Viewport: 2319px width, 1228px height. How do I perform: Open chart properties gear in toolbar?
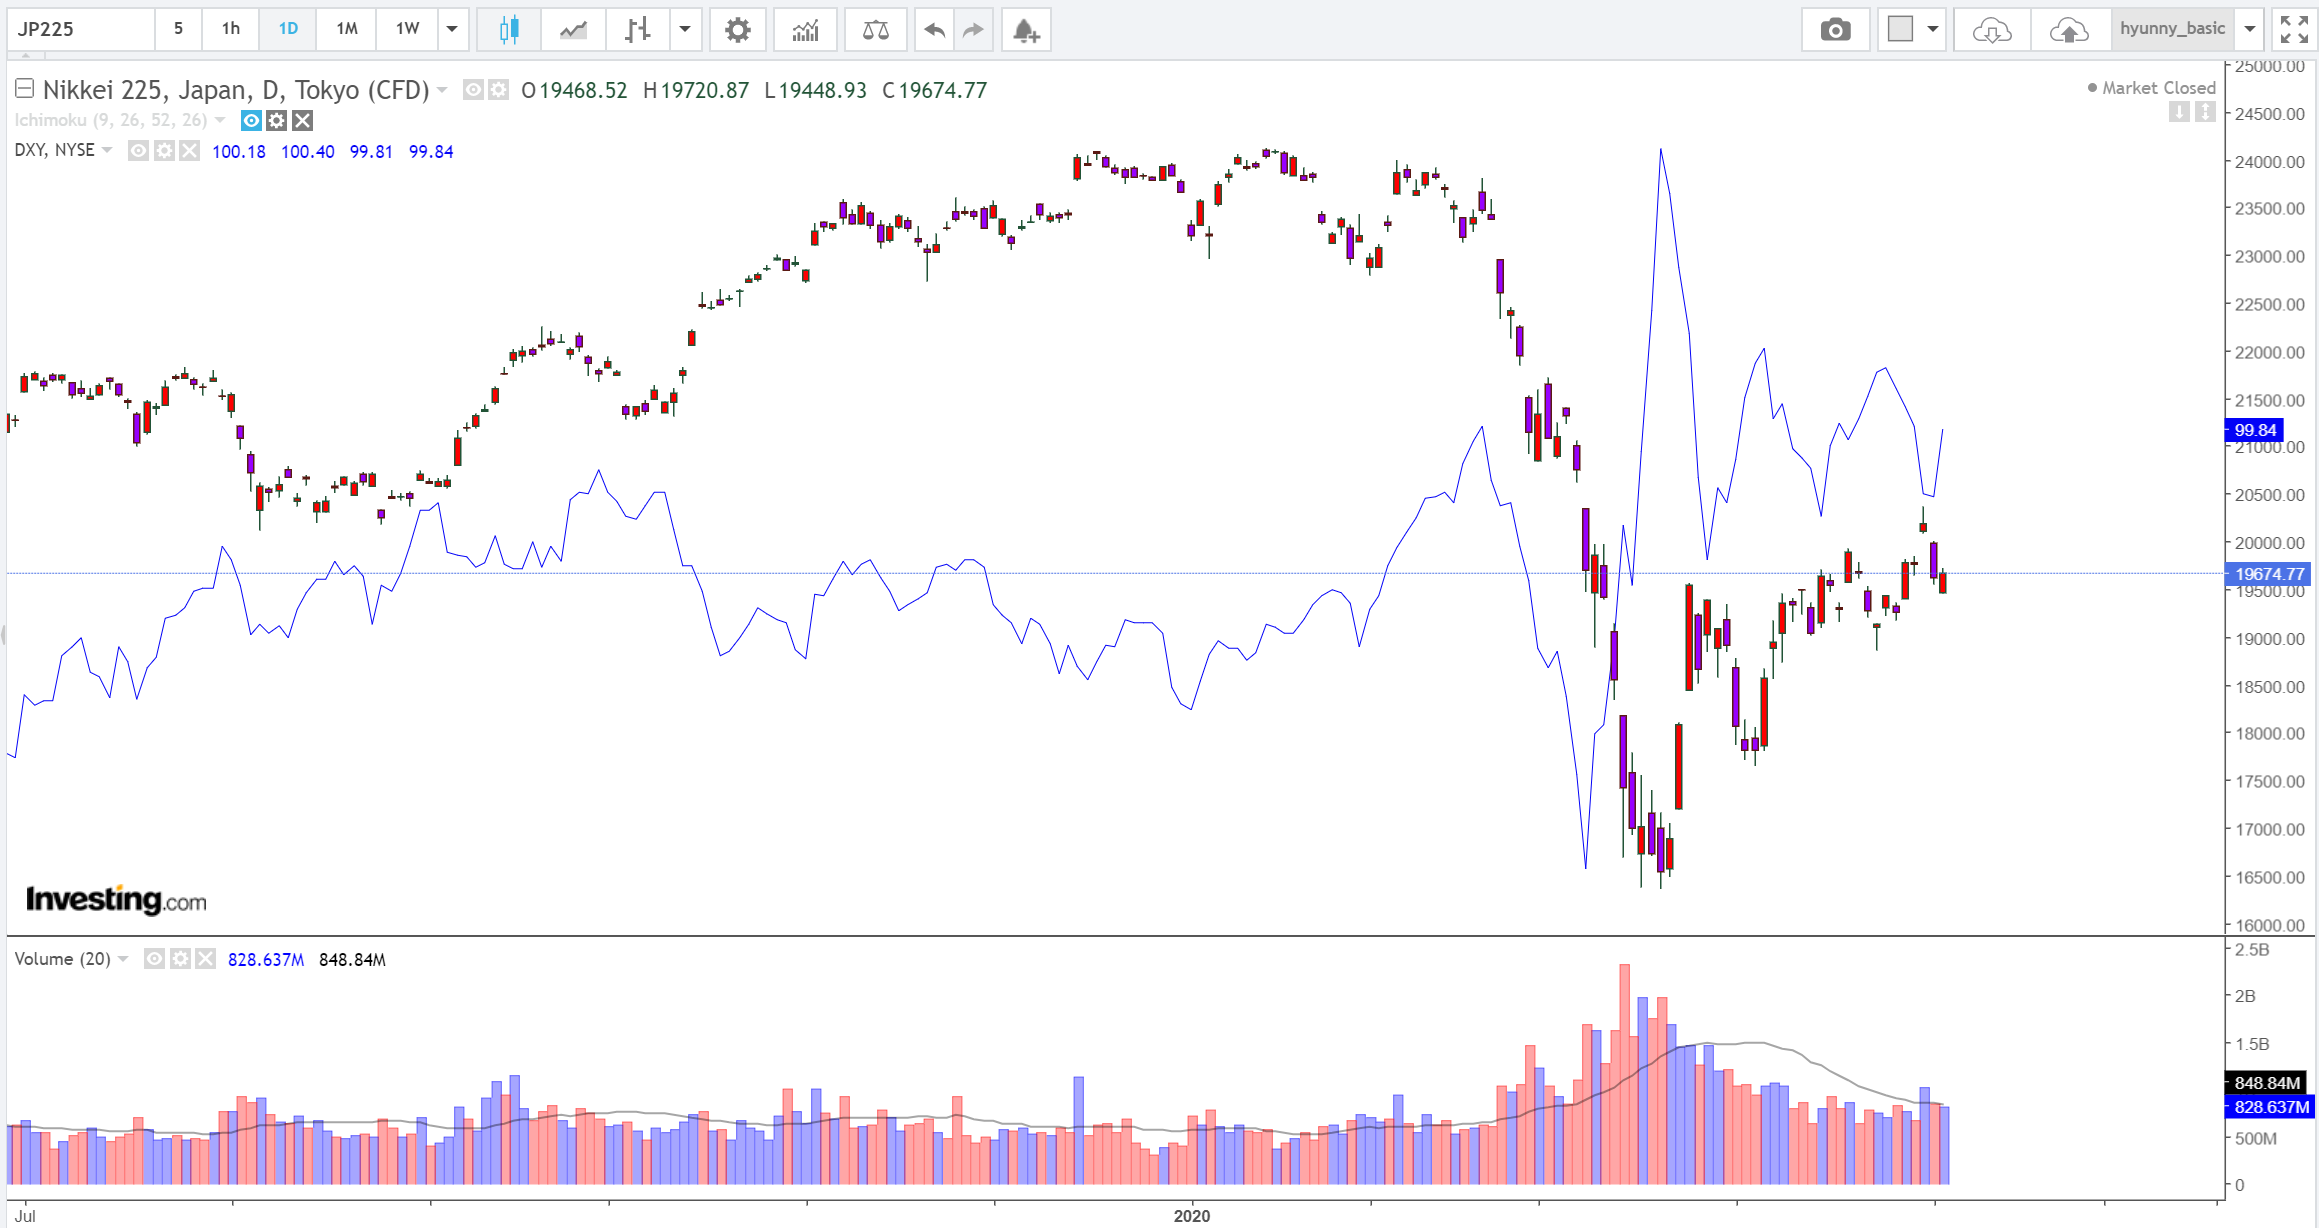click(737, 29)
